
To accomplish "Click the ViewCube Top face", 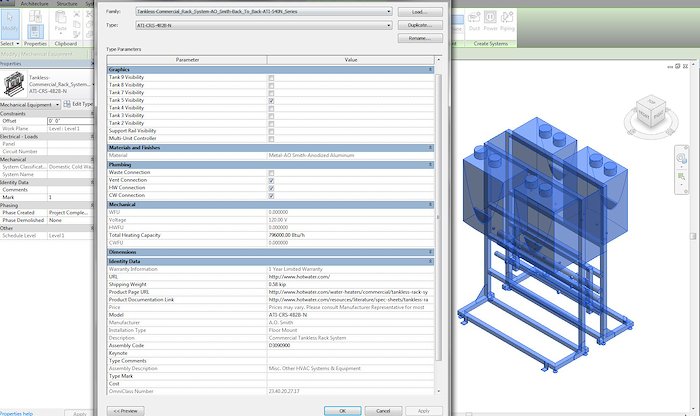I will [651, 102].
